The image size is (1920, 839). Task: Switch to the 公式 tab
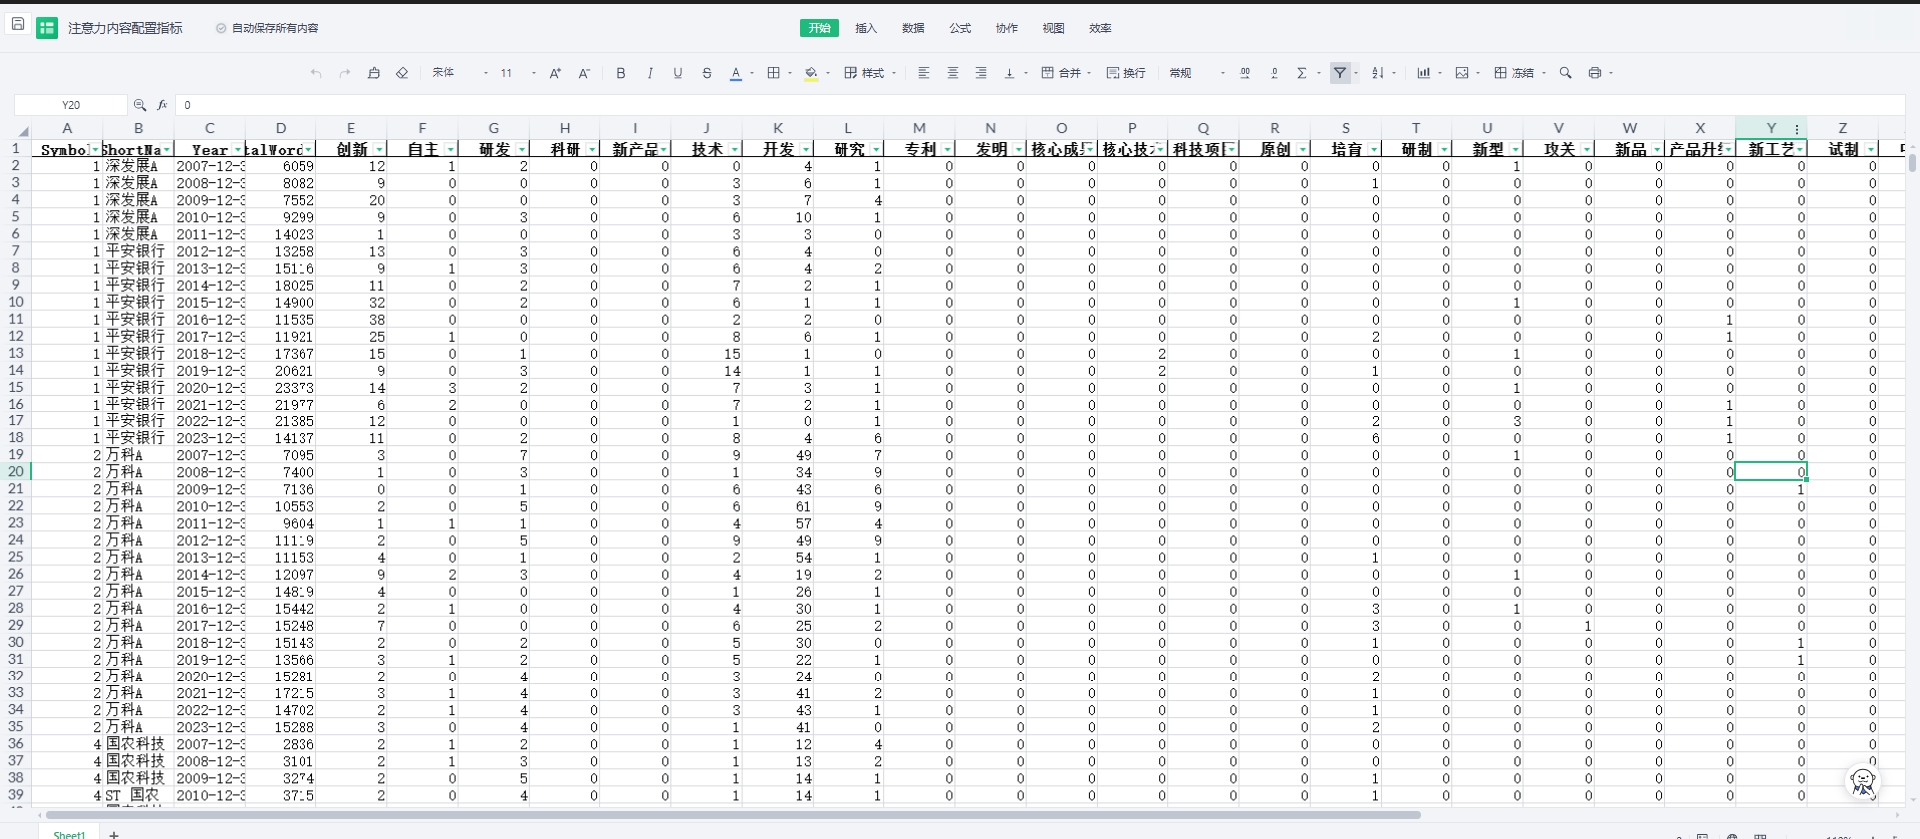coord(960,28)
